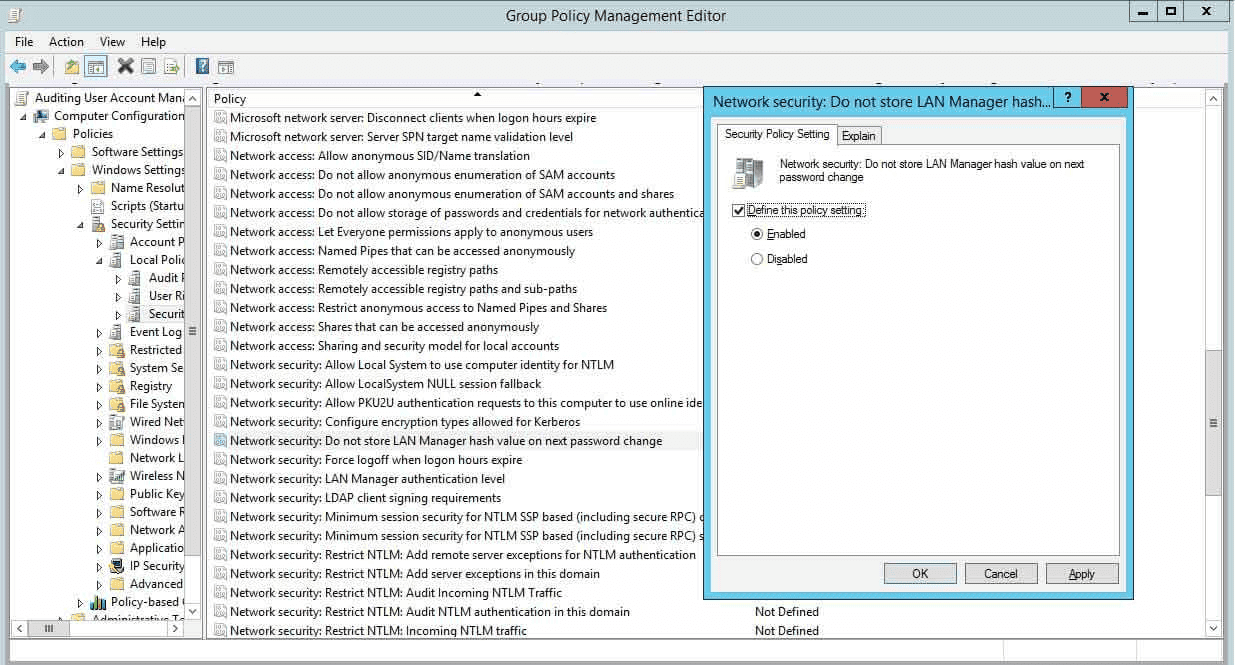The image size is (1235, 665).
Task: Click the Policy-based QoS icon in tree
Action: [100, 602]
